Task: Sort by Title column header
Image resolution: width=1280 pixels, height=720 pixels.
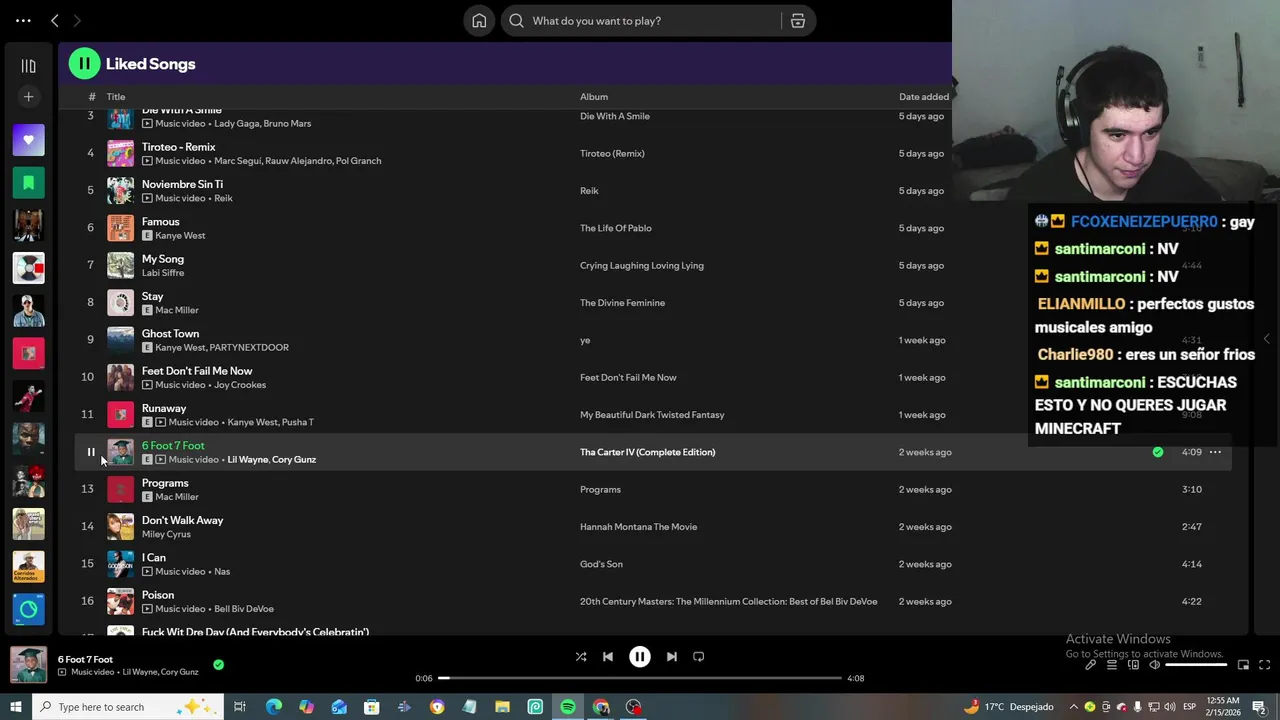Action: (116, 97)
